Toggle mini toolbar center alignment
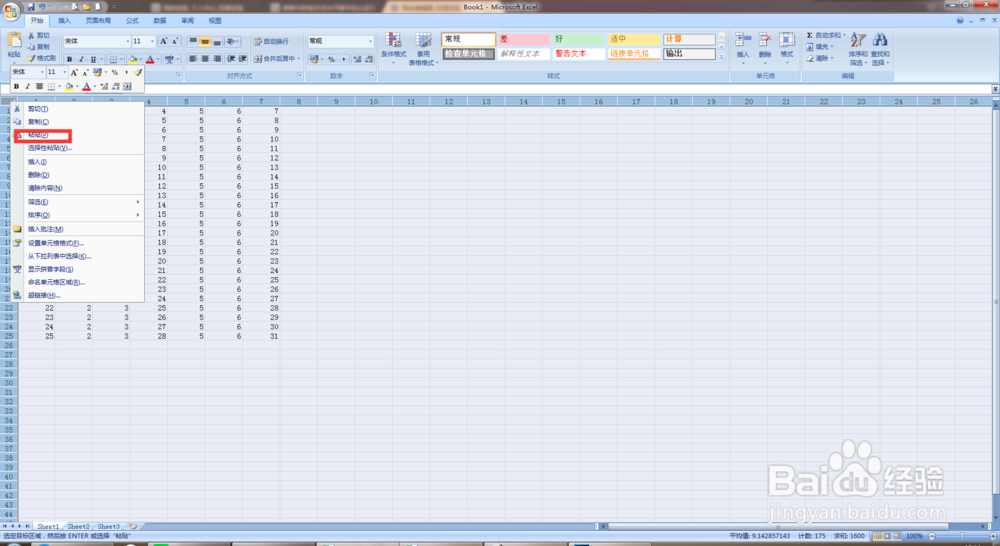 (x=40, y=86)
